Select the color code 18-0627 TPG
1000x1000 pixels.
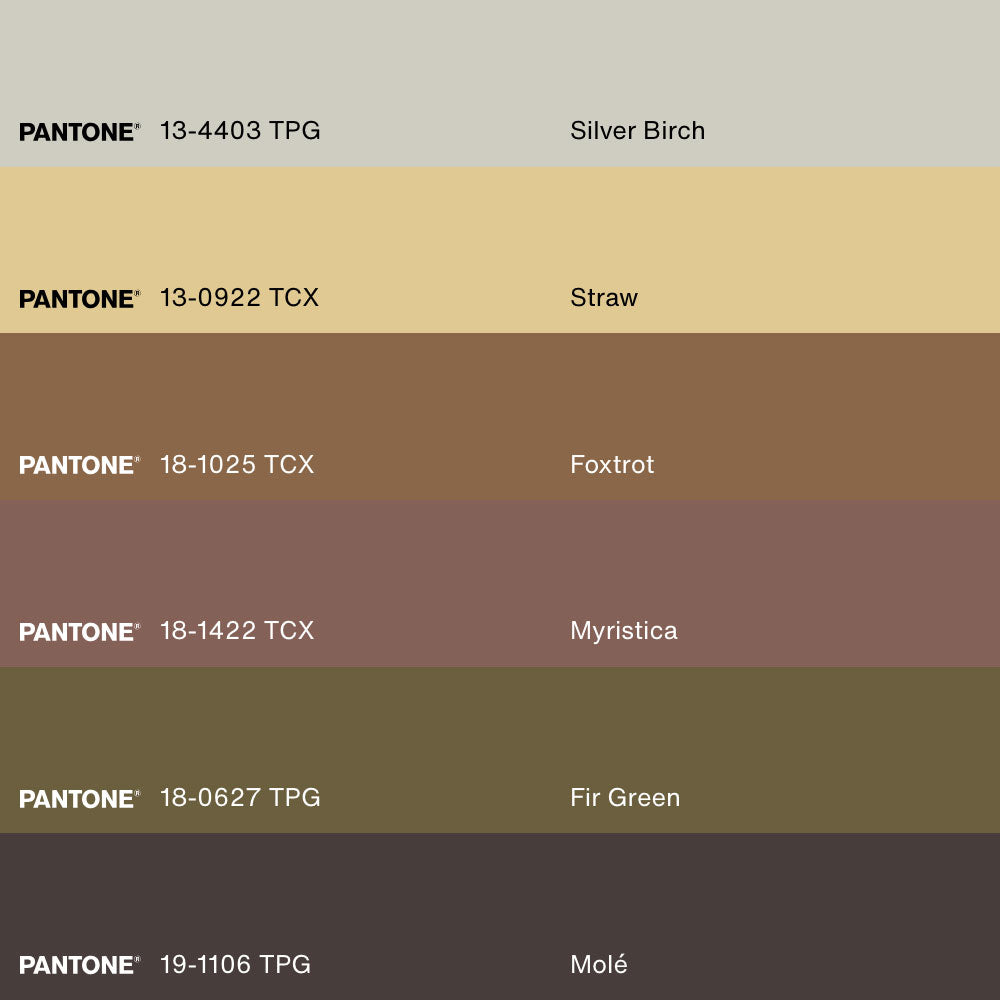pos(240,797)
